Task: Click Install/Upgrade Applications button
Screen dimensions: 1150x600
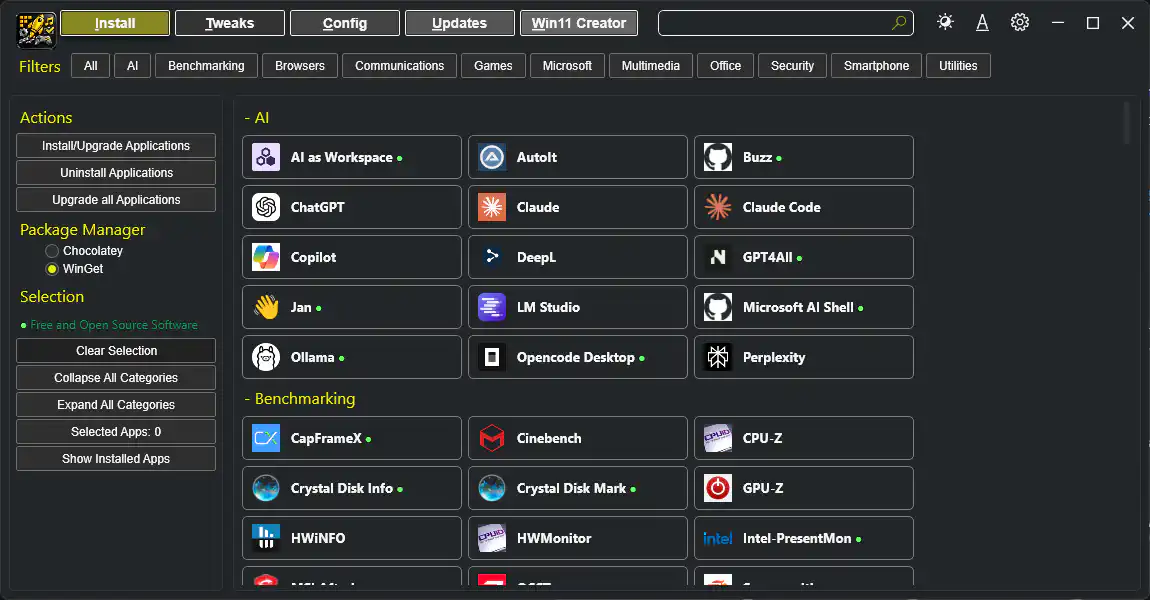Action: [x=116, y=145]
